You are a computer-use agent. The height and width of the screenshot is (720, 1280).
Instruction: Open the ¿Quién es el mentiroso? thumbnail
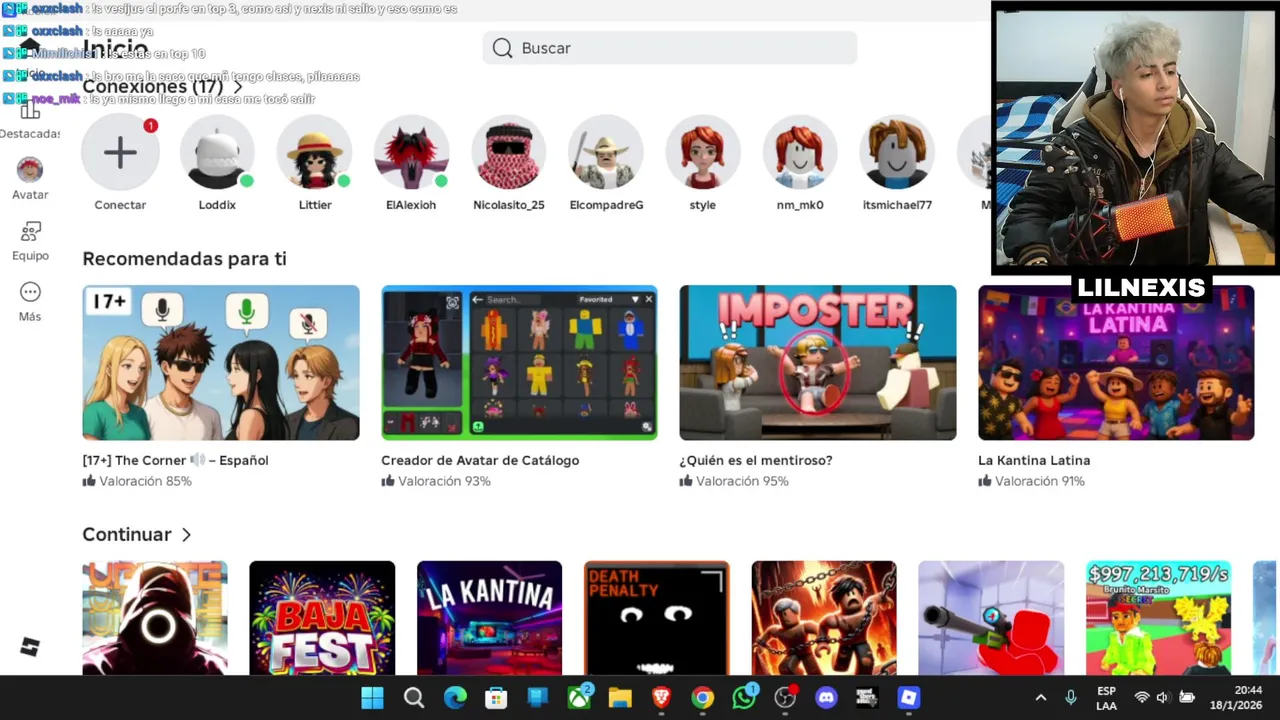coord(818,363)
